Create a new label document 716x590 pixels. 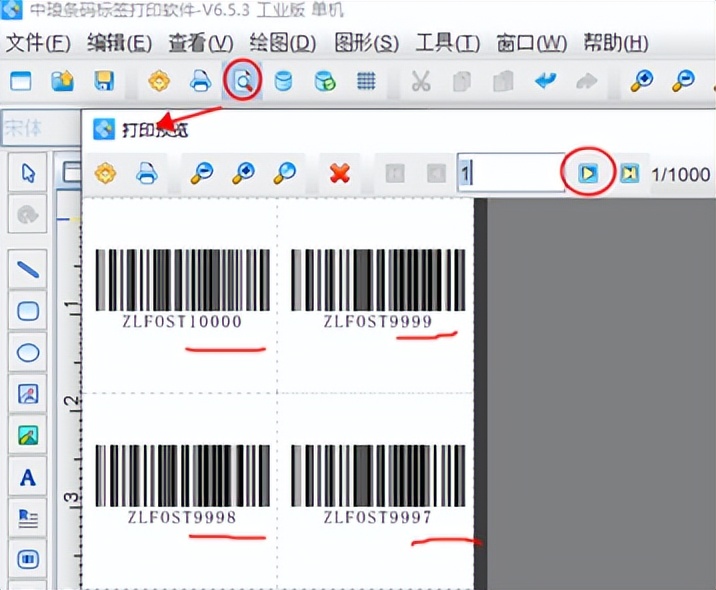pos(21,82)
